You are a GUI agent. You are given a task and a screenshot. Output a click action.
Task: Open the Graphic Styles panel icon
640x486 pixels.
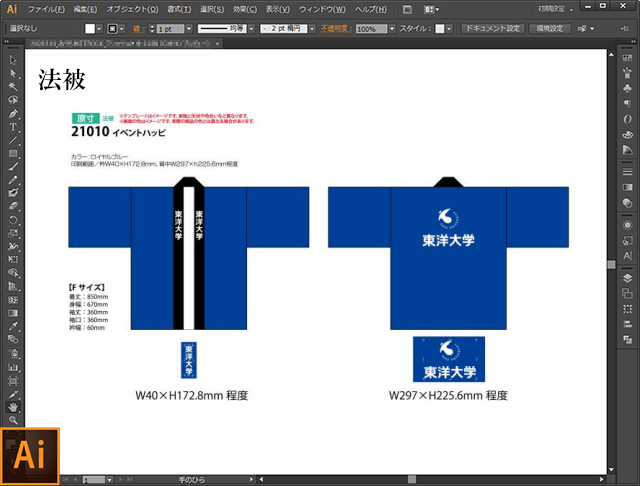[x=627, y=241]
